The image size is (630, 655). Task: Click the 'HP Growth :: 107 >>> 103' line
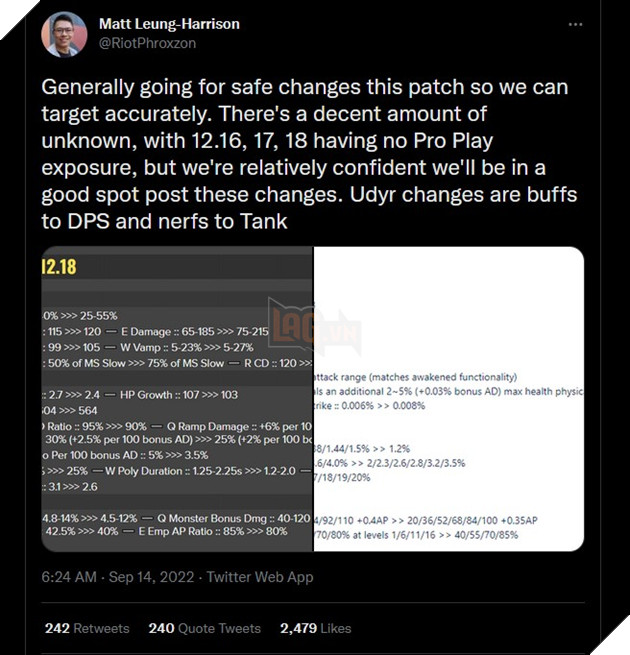179,395
